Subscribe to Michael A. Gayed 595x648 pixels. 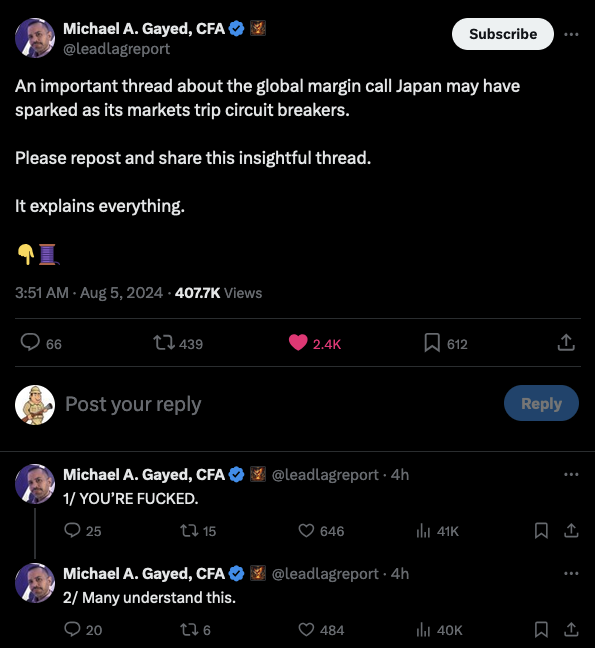coord(502,34)
